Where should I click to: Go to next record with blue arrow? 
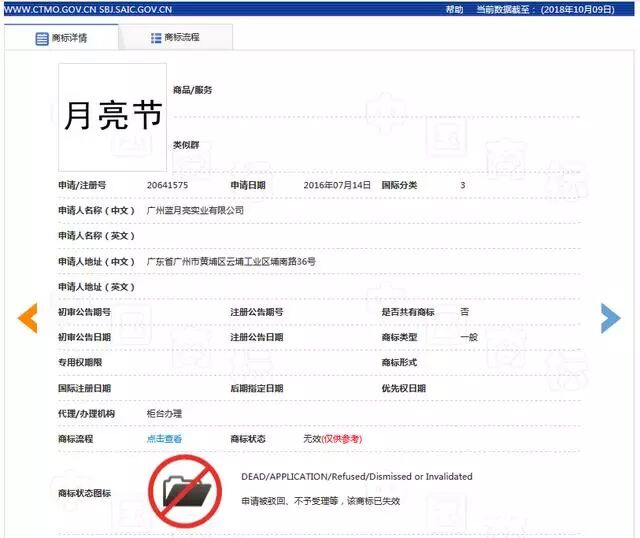[611, 318]
